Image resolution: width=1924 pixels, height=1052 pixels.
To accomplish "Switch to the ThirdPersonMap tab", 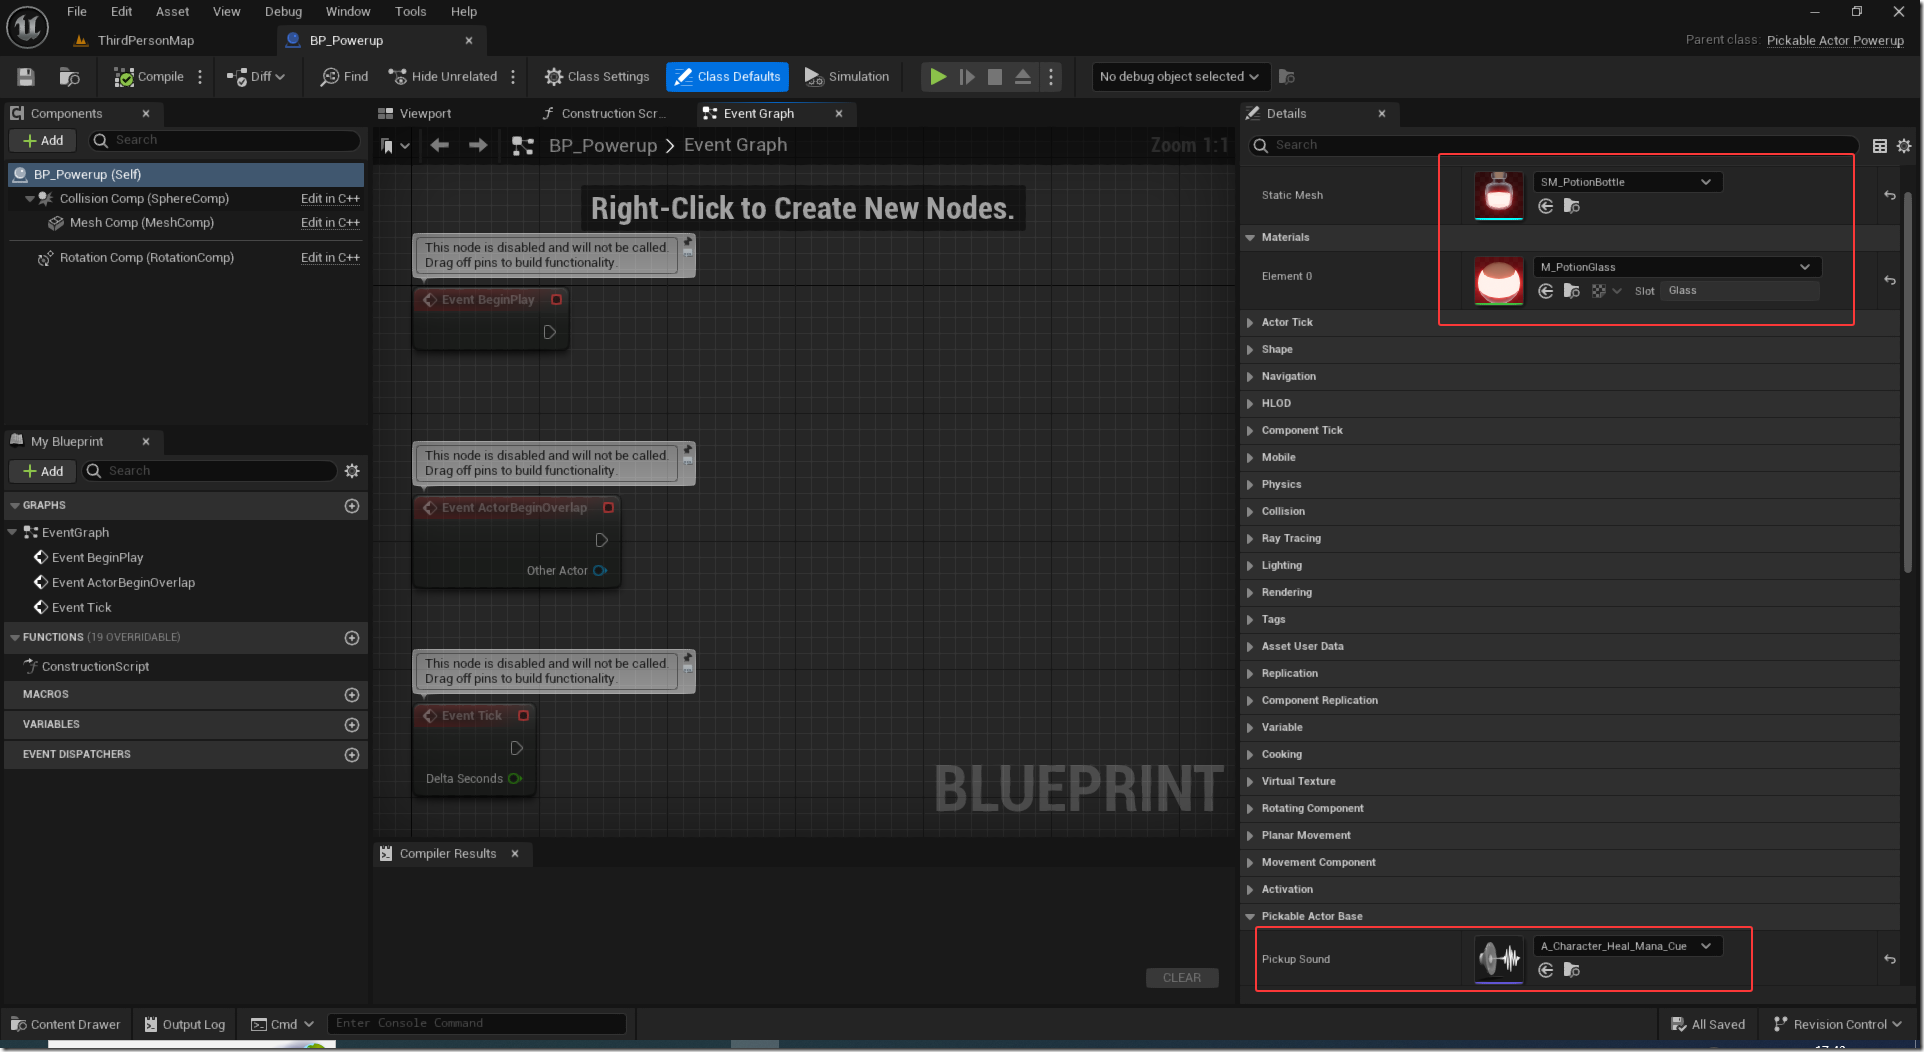I will click(x=145, y=41).
